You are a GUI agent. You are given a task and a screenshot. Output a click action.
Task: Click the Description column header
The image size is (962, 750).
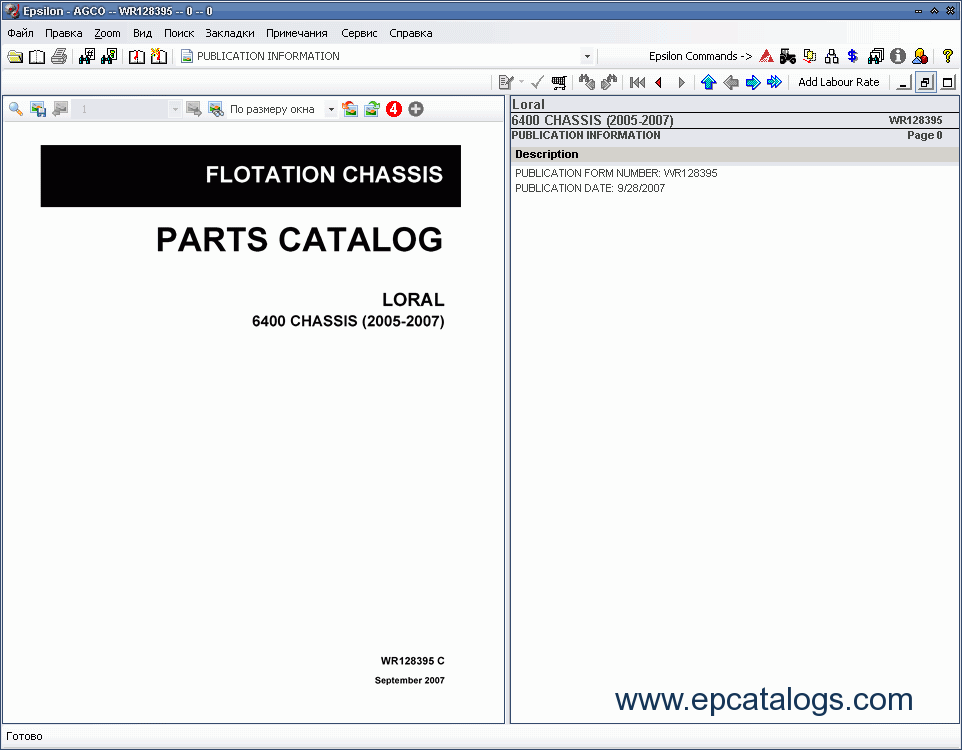coord(734,154)
